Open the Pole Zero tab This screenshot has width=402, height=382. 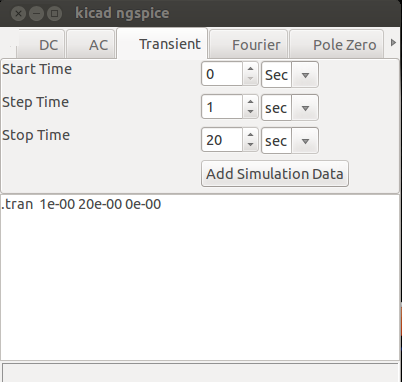pyautogui.click(x=337, y=45)
